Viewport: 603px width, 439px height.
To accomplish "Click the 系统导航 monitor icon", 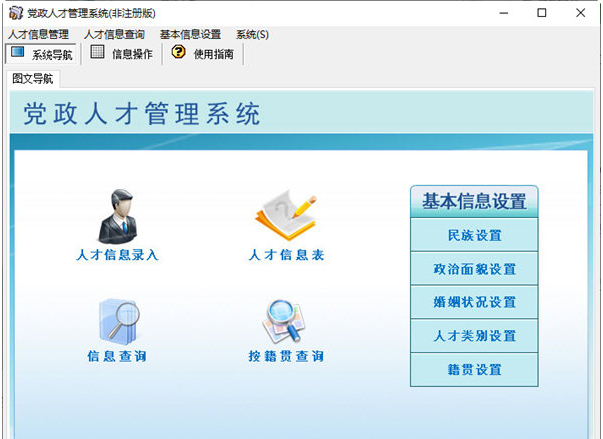I will (18, 52).
